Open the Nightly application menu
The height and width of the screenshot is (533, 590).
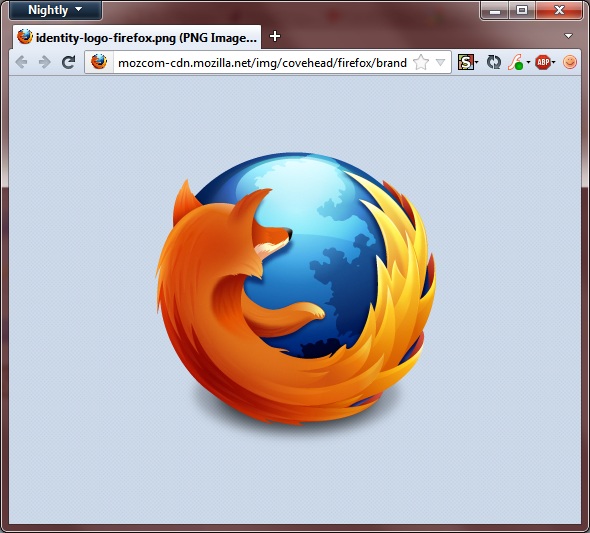[x=55, y=10]
